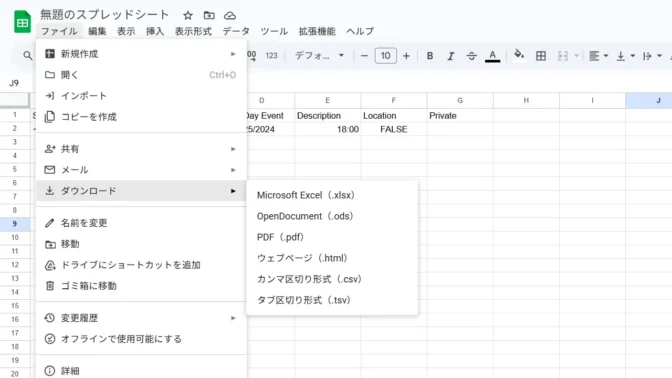The height and width of the screenshot is (378, 672).
Task: Open the データ menu
Action: (x=236, y=31)
